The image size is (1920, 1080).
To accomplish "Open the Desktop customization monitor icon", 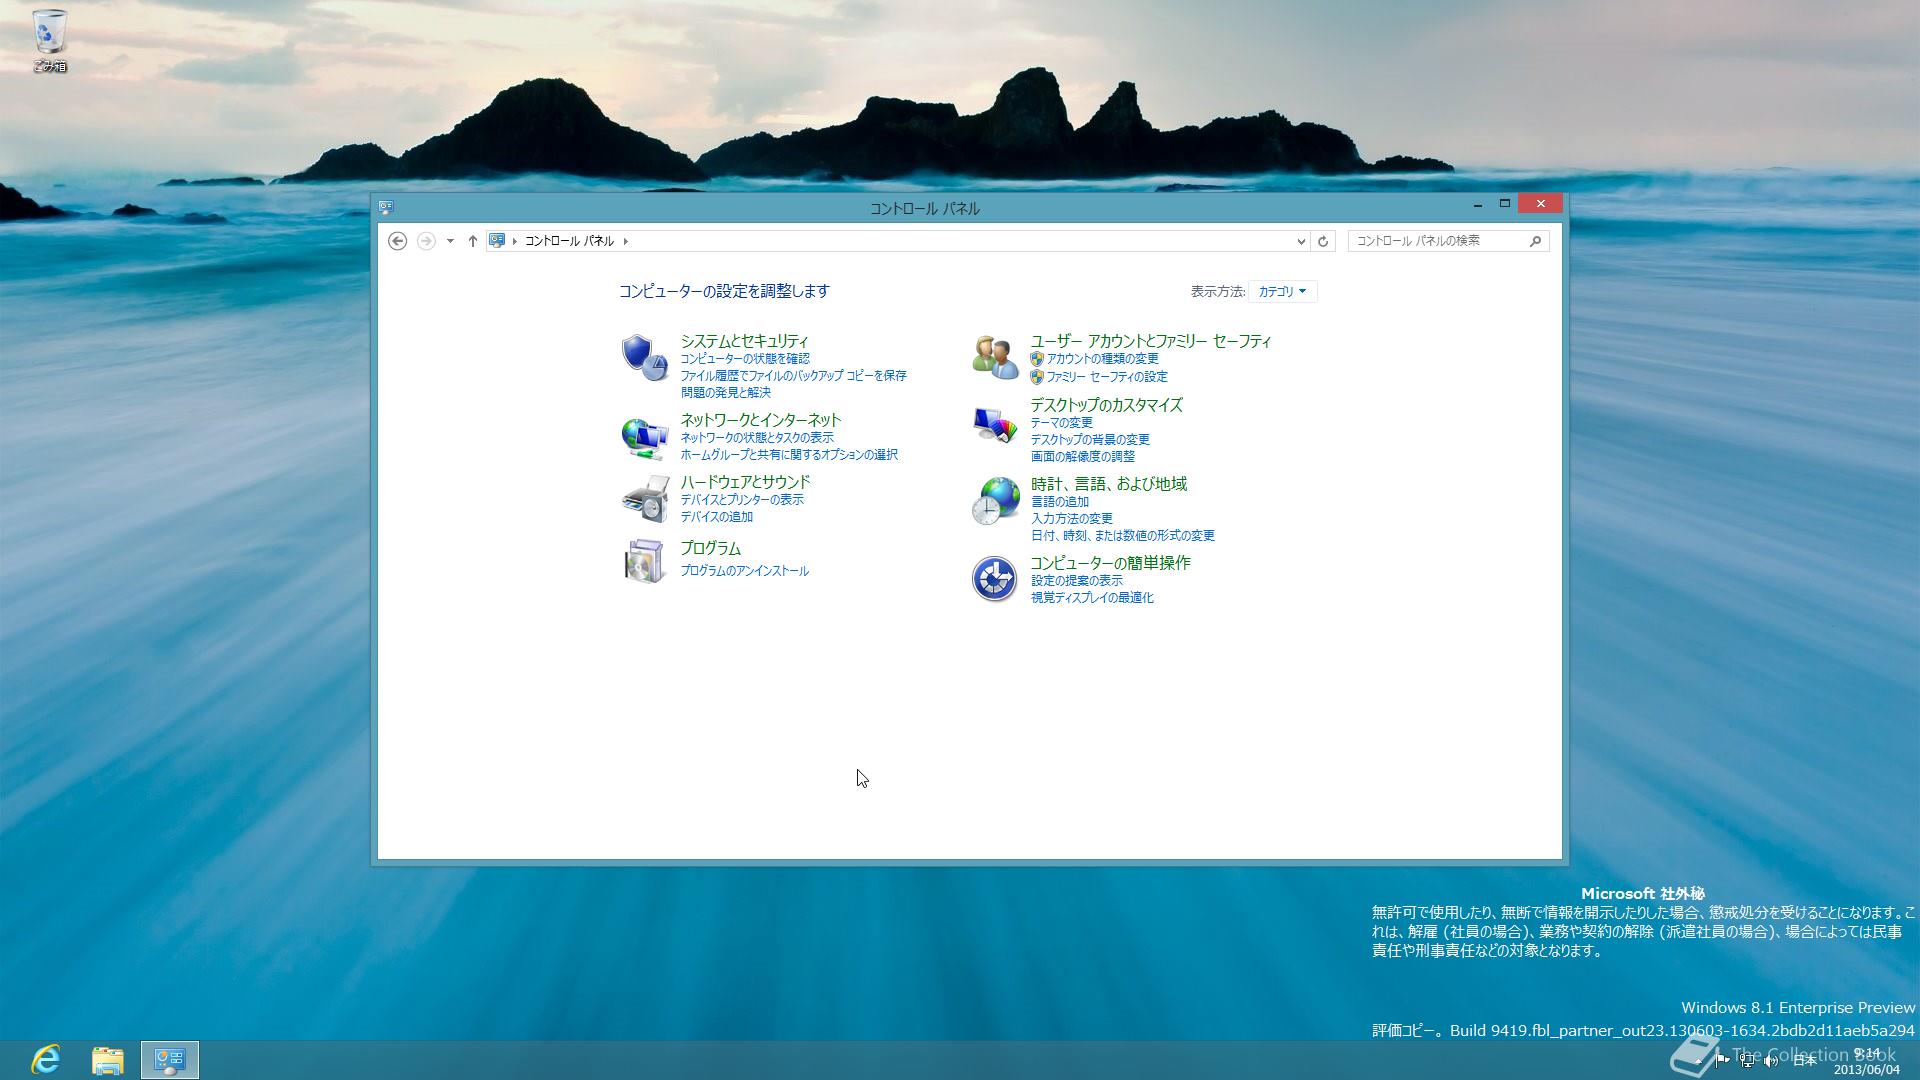I will (995, 424).
